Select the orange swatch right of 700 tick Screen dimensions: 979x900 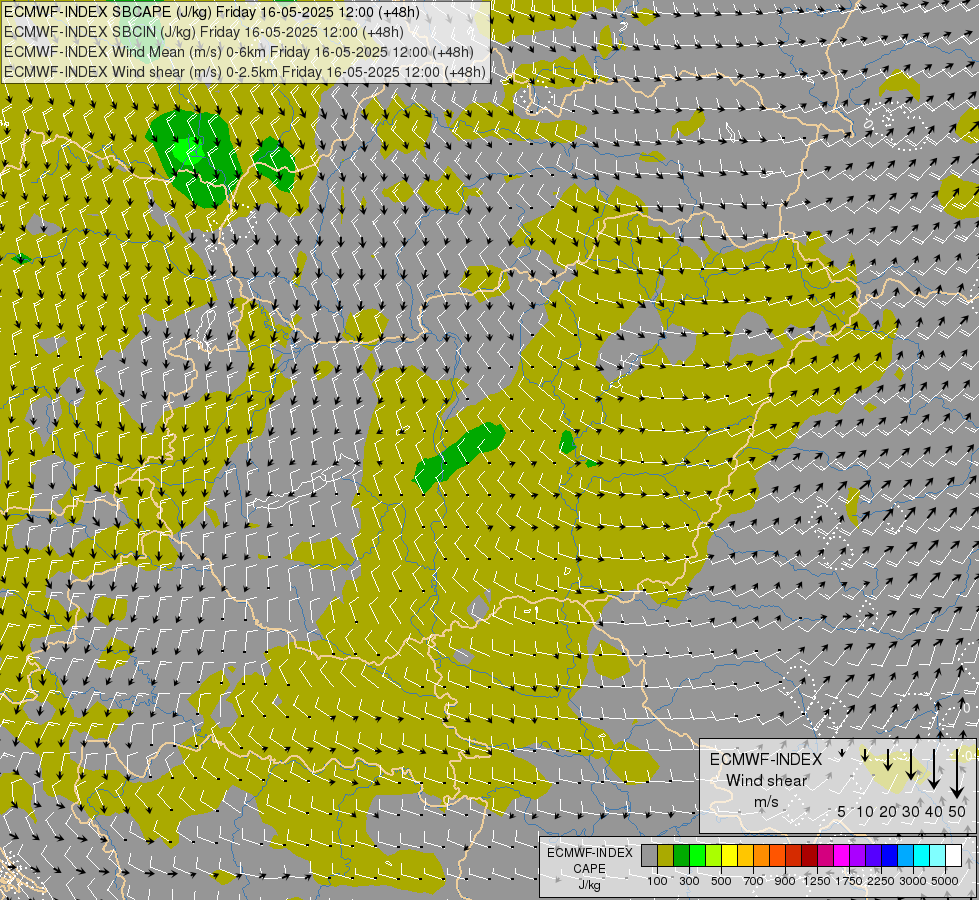click(762, 856)
